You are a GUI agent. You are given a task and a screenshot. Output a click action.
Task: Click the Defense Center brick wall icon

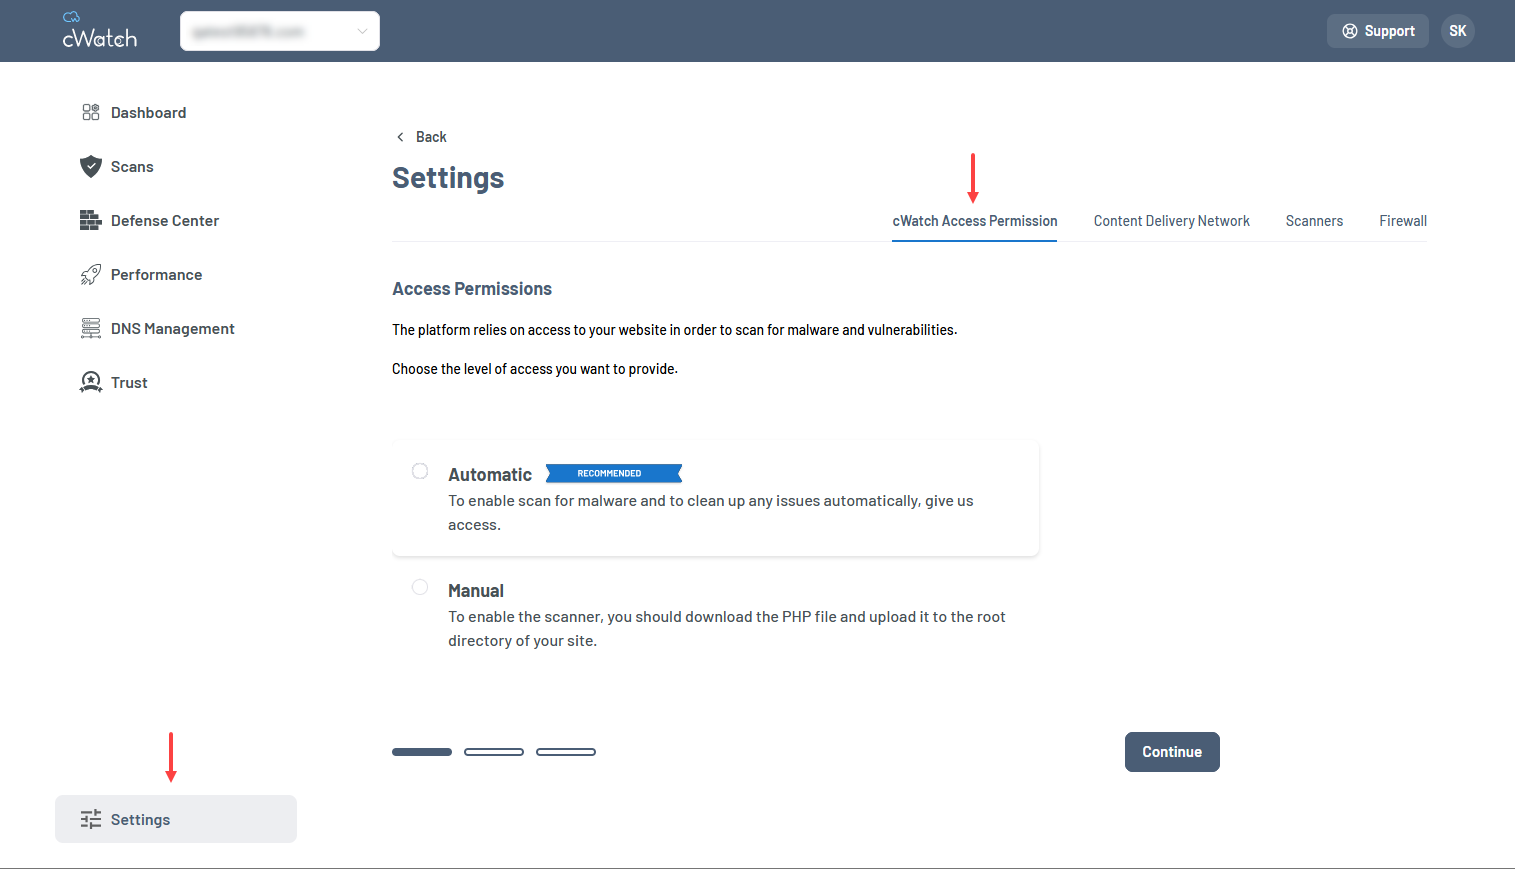tap(91, 220)
